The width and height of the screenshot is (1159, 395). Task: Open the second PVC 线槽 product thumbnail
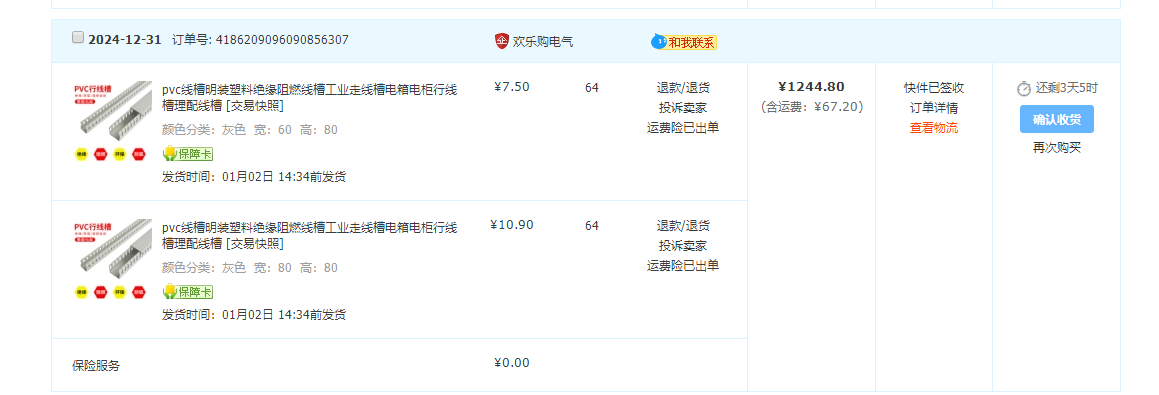(x=112, y=250)
